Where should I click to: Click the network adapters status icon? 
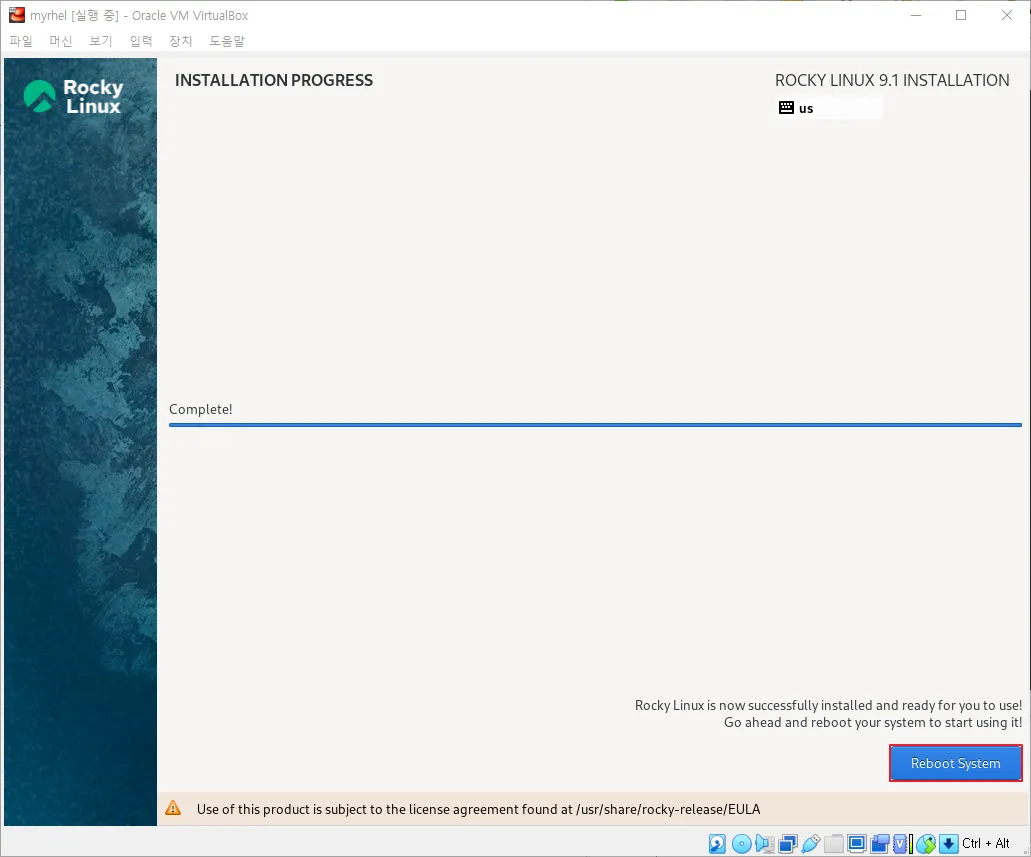788,843
